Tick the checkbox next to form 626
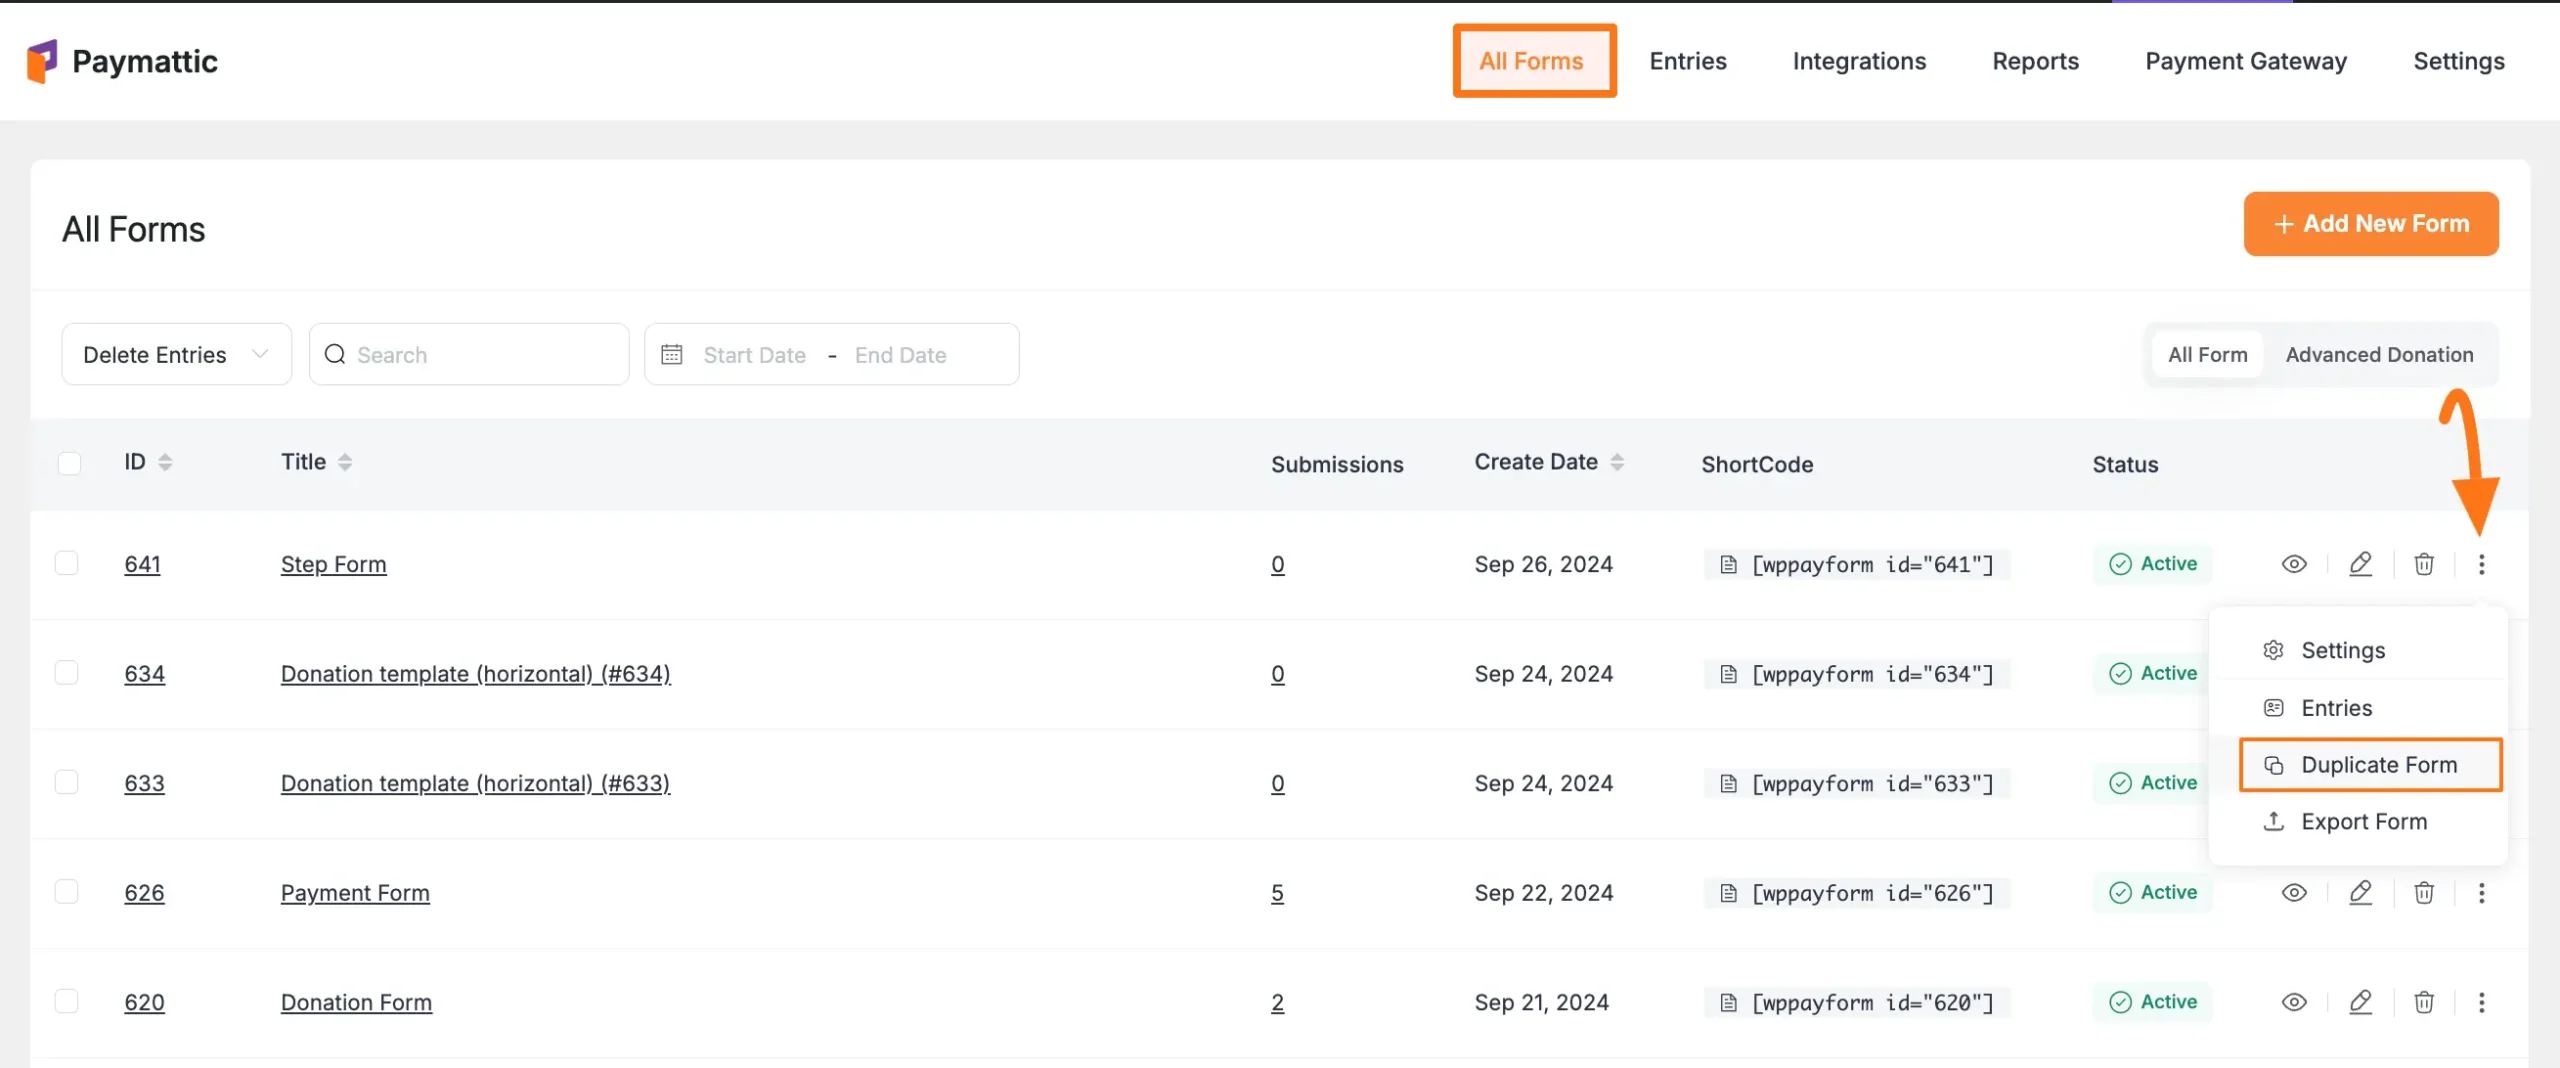The width and height of the screenshot is (2560, 1068). point(67,891)
